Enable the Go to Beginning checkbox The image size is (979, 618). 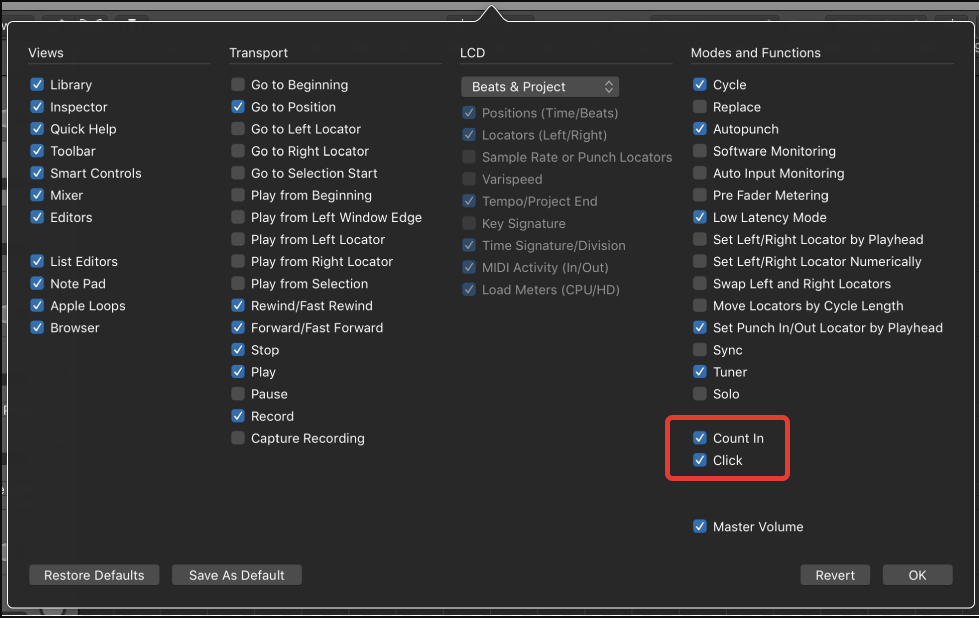tap(238, 84)
